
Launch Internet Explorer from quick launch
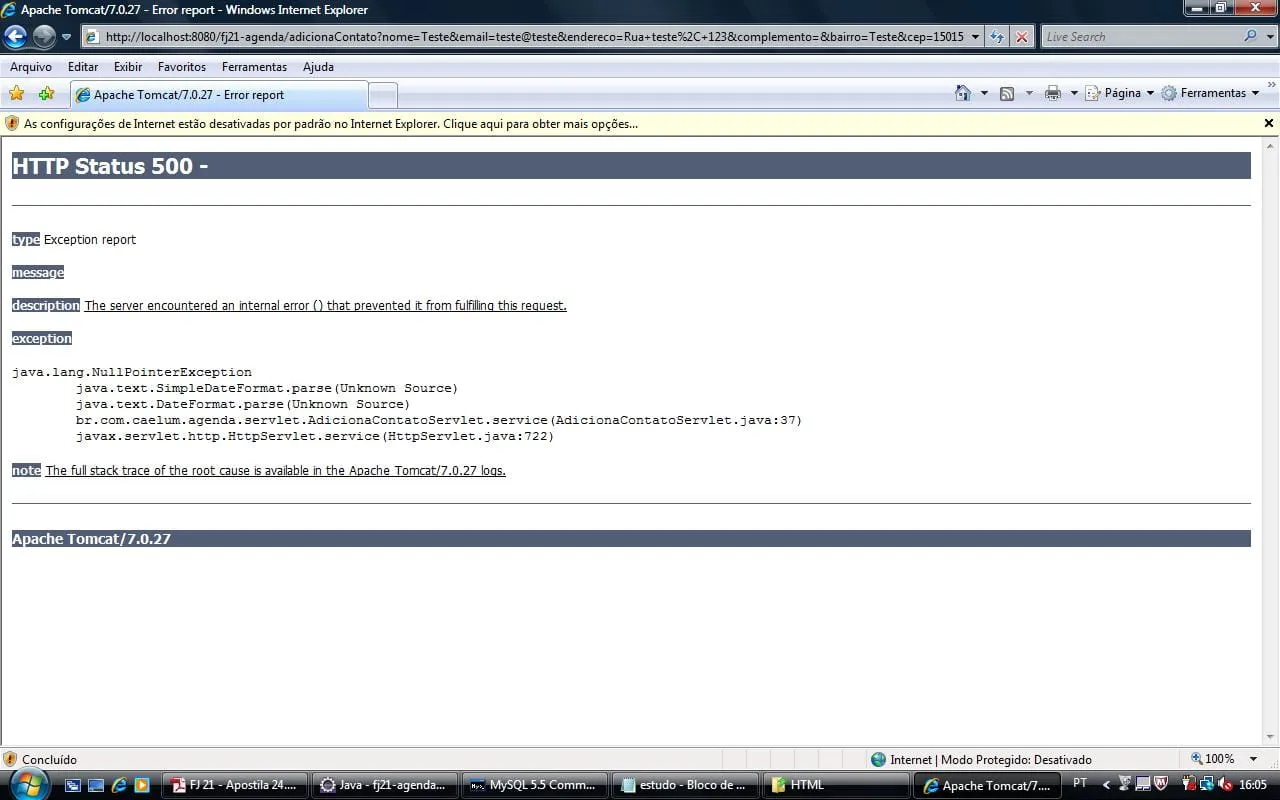click(119, 785)
